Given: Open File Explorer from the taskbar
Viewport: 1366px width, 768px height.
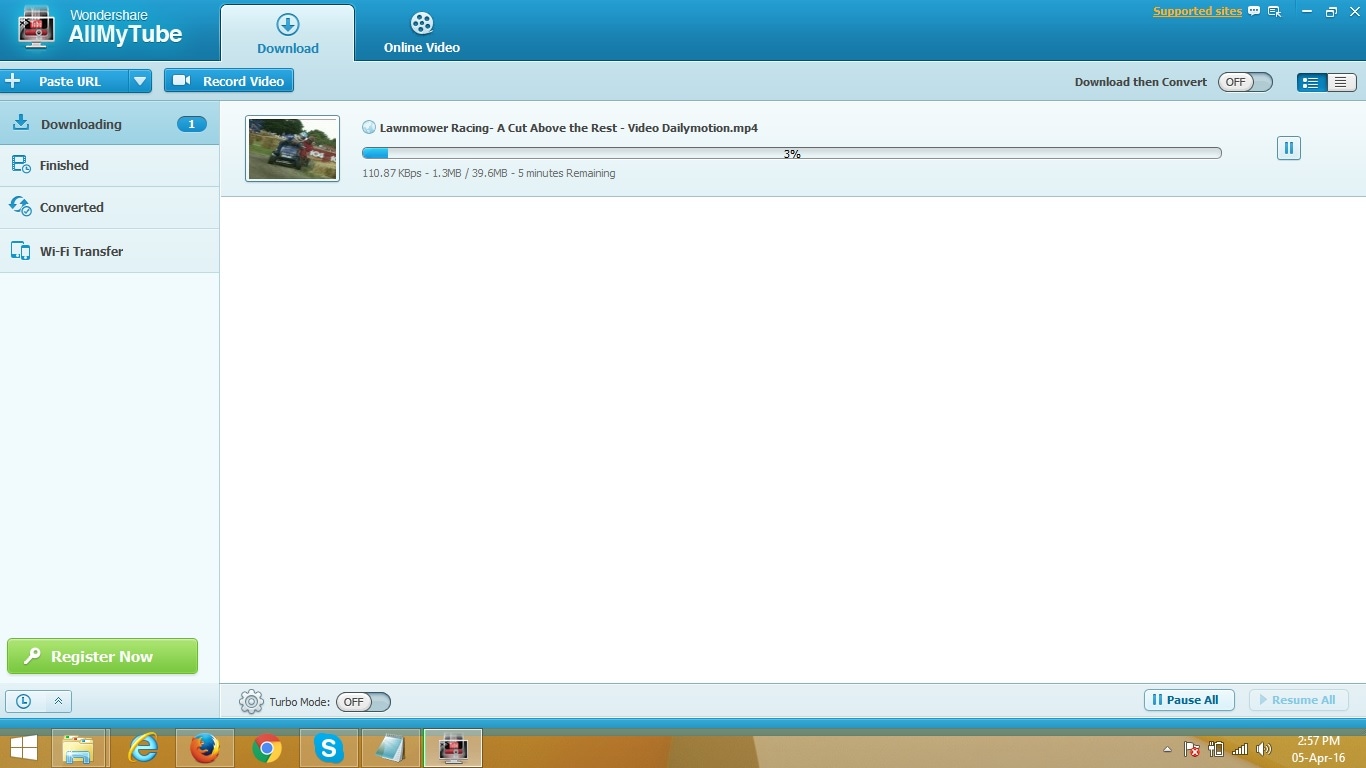Looking at the screenshot, I should 78,748.
